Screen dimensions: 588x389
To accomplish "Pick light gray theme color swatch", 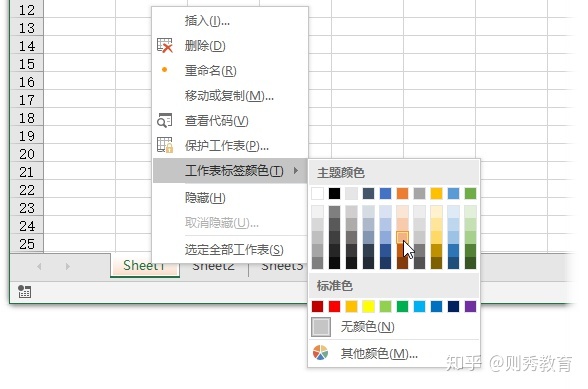I will 351,194.
